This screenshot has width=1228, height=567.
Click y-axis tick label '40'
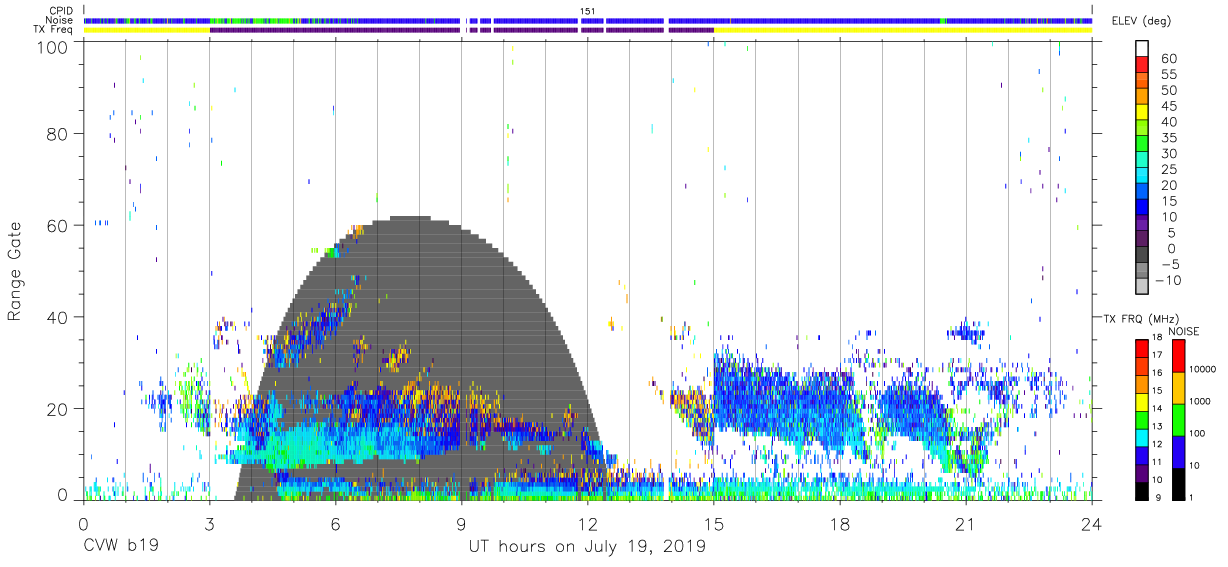tap(59, 316)
